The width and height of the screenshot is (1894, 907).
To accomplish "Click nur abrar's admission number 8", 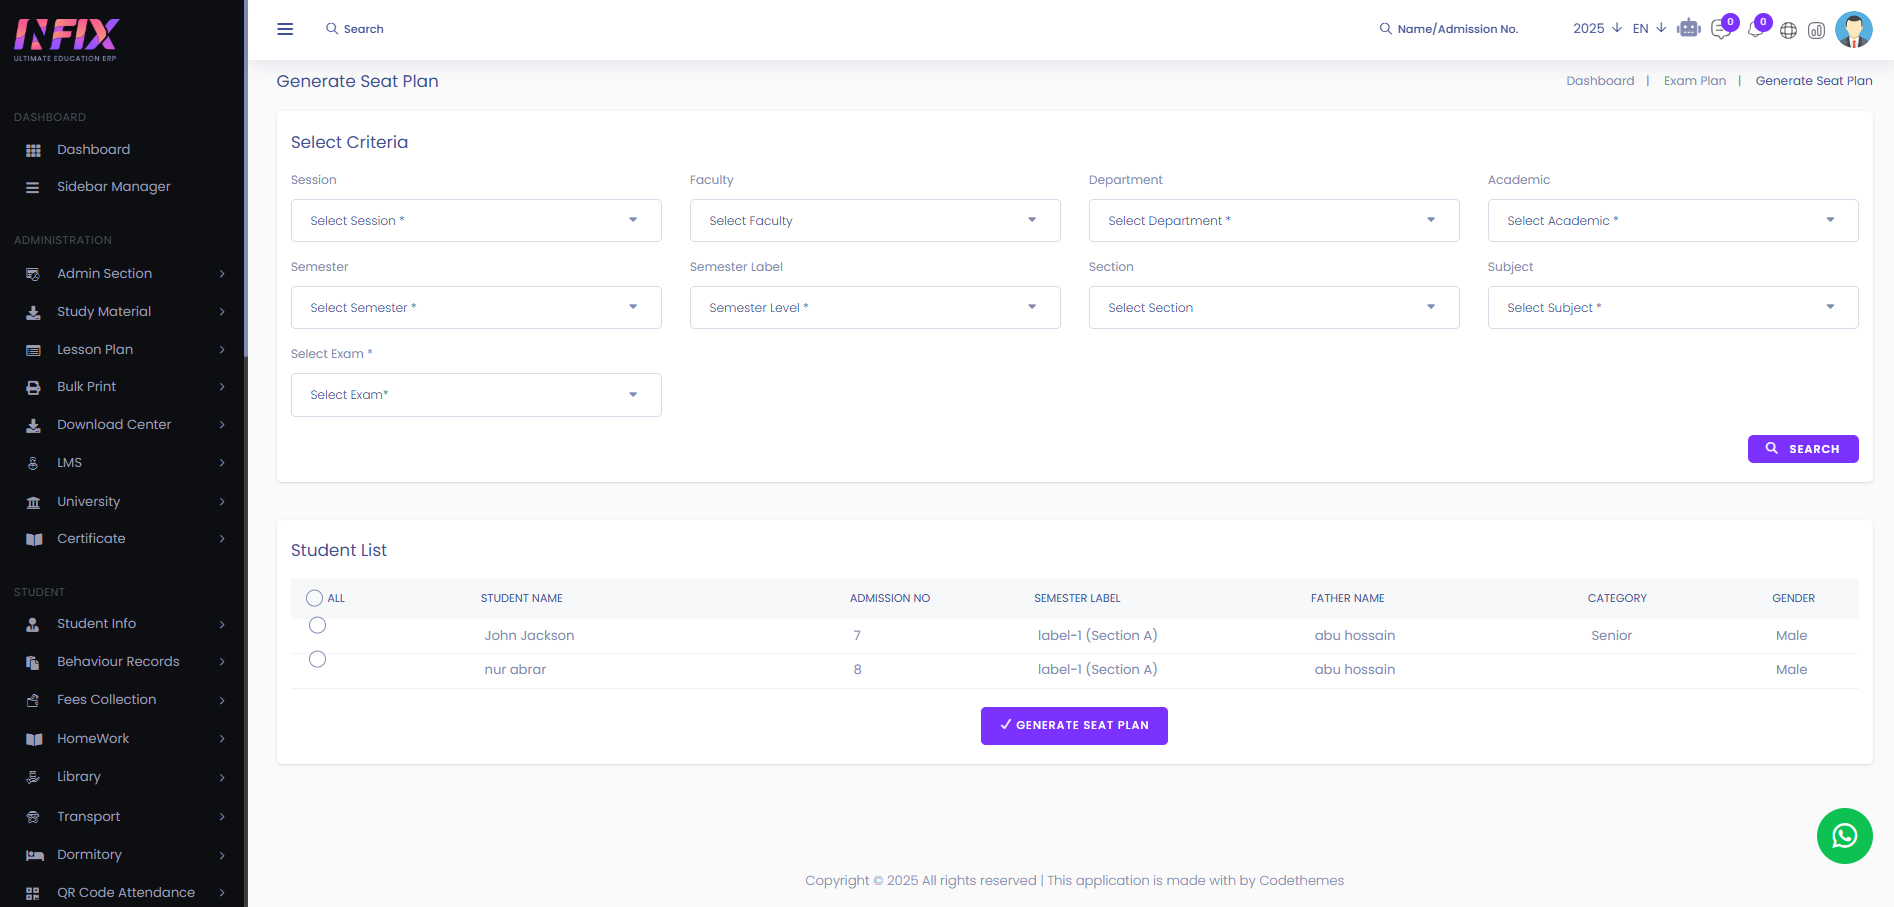I will coord(857,670).
